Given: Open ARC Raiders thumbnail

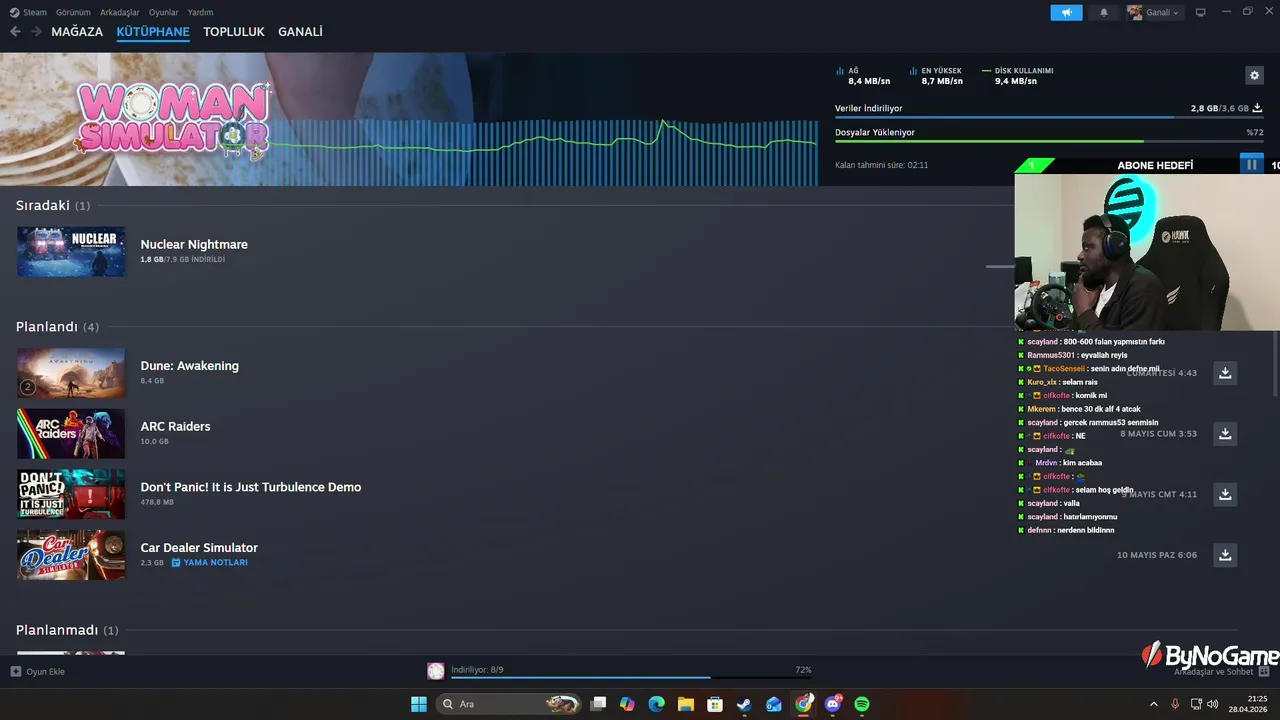Looking at the screenshot, I should click(71, 434).
